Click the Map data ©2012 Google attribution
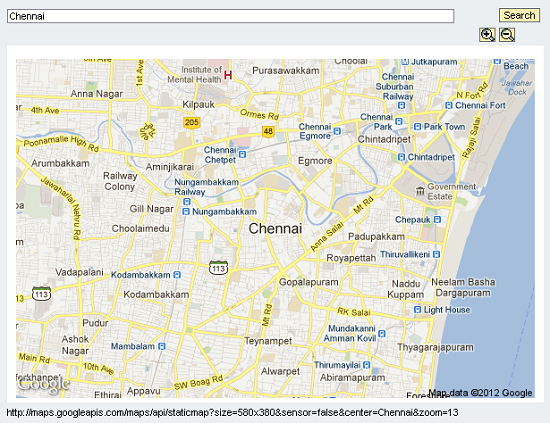The height and width of the screenshot is (423, 550). coord(481,393)
